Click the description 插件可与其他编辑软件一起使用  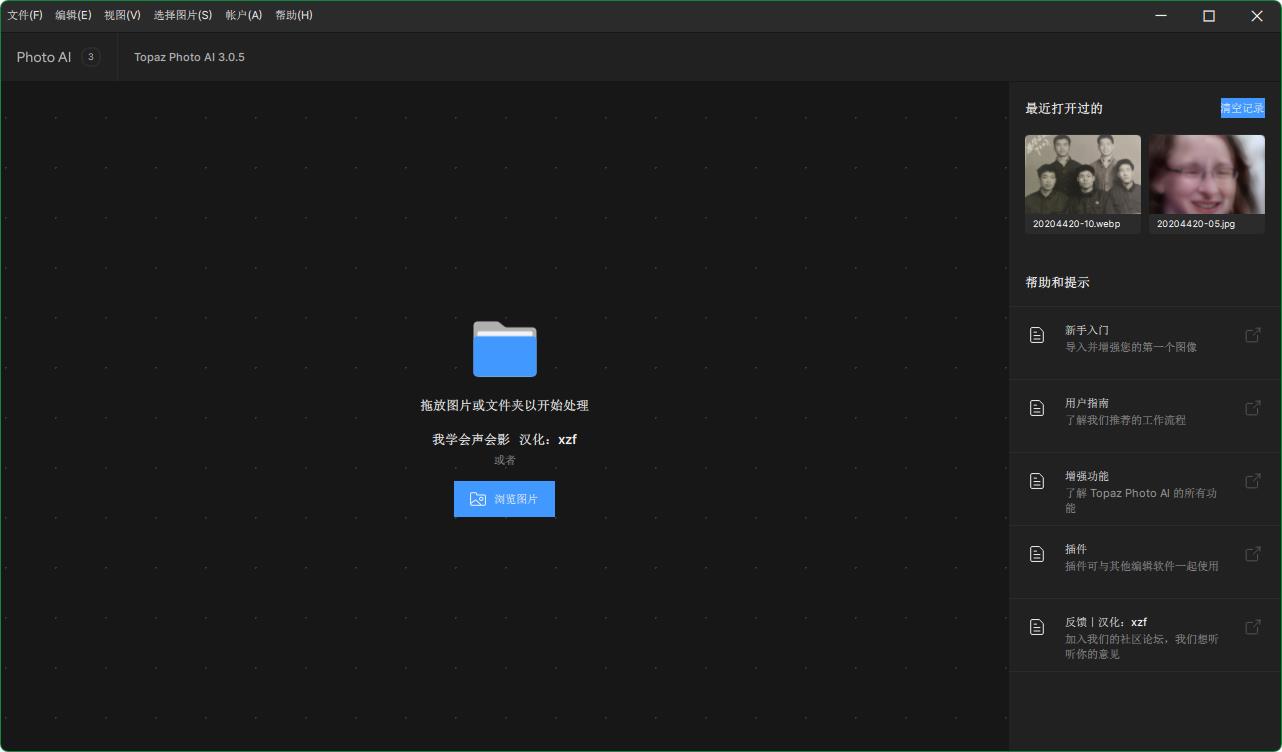coord(1142,566)
